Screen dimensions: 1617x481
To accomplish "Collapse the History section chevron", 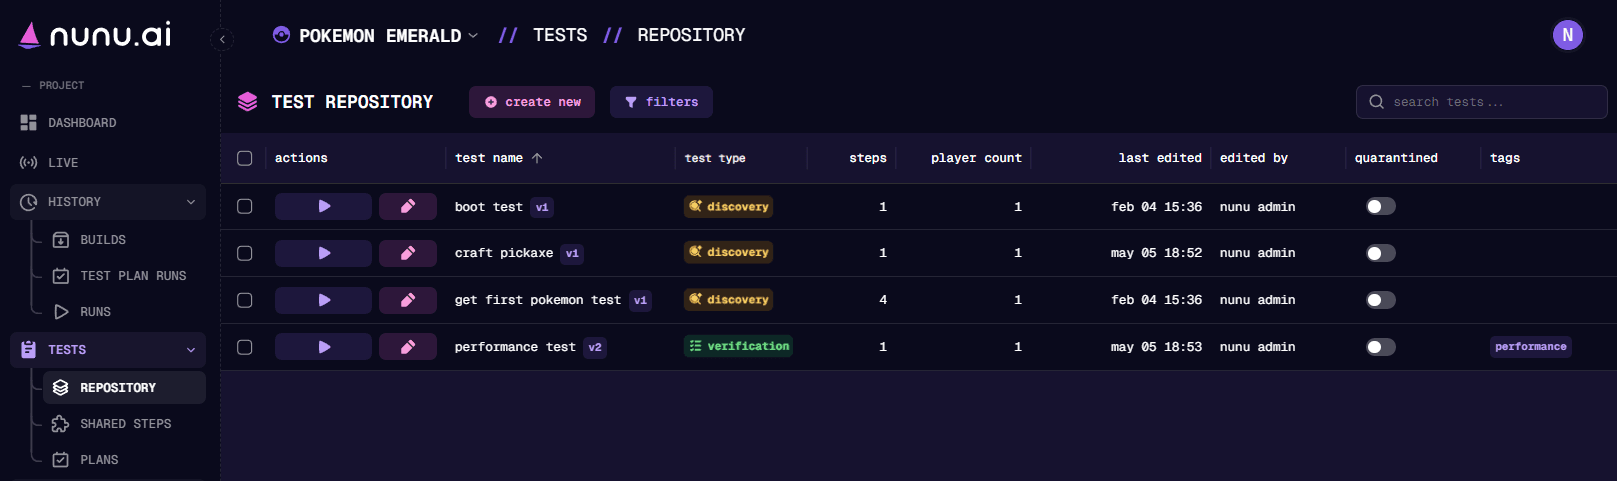I will 191,202.
